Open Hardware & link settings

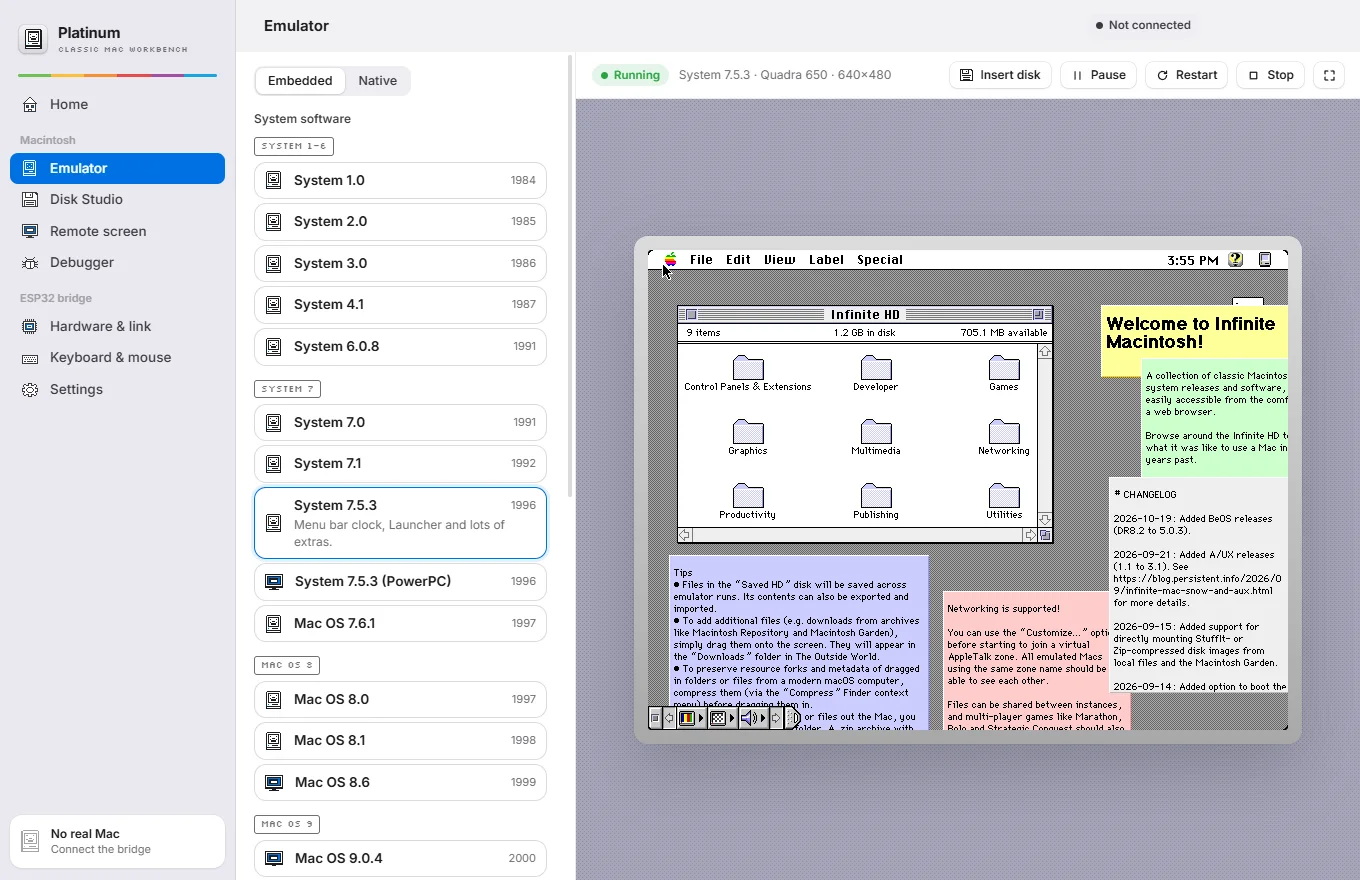pos(117,326)
